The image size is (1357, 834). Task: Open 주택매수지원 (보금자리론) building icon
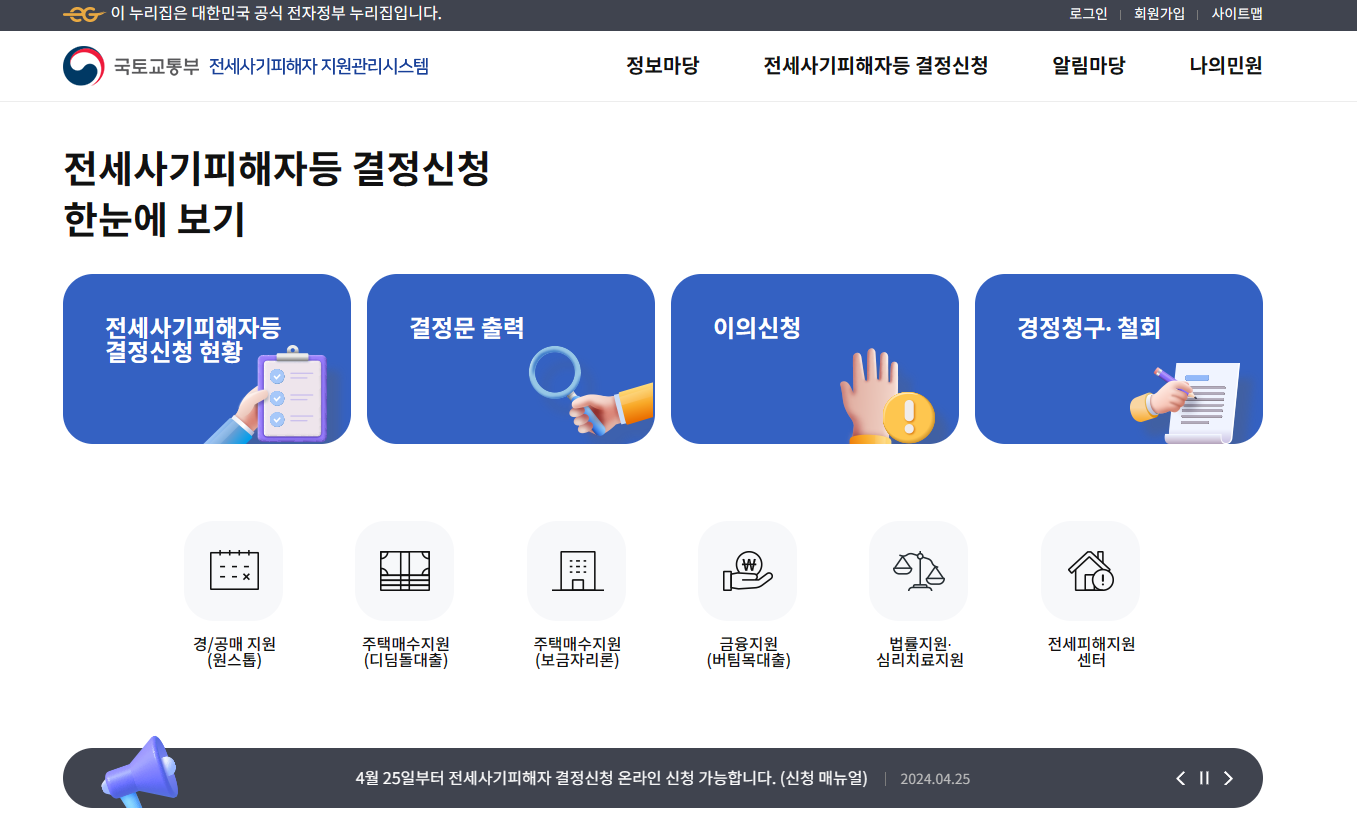577,570
